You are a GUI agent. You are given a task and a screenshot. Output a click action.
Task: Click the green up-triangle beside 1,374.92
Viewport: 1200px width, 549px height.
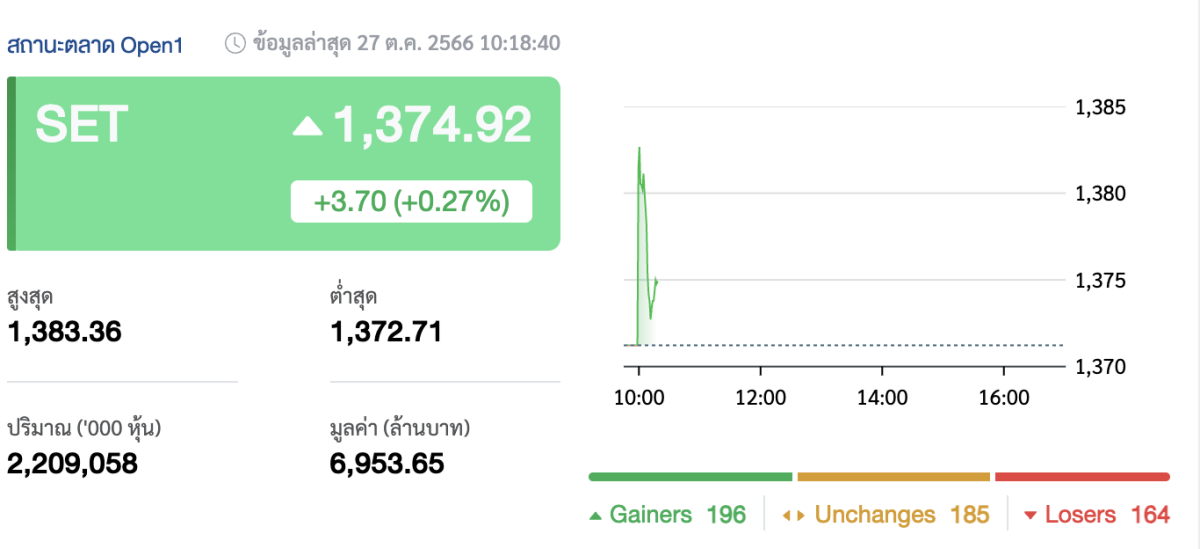click(x=307, y=126)
